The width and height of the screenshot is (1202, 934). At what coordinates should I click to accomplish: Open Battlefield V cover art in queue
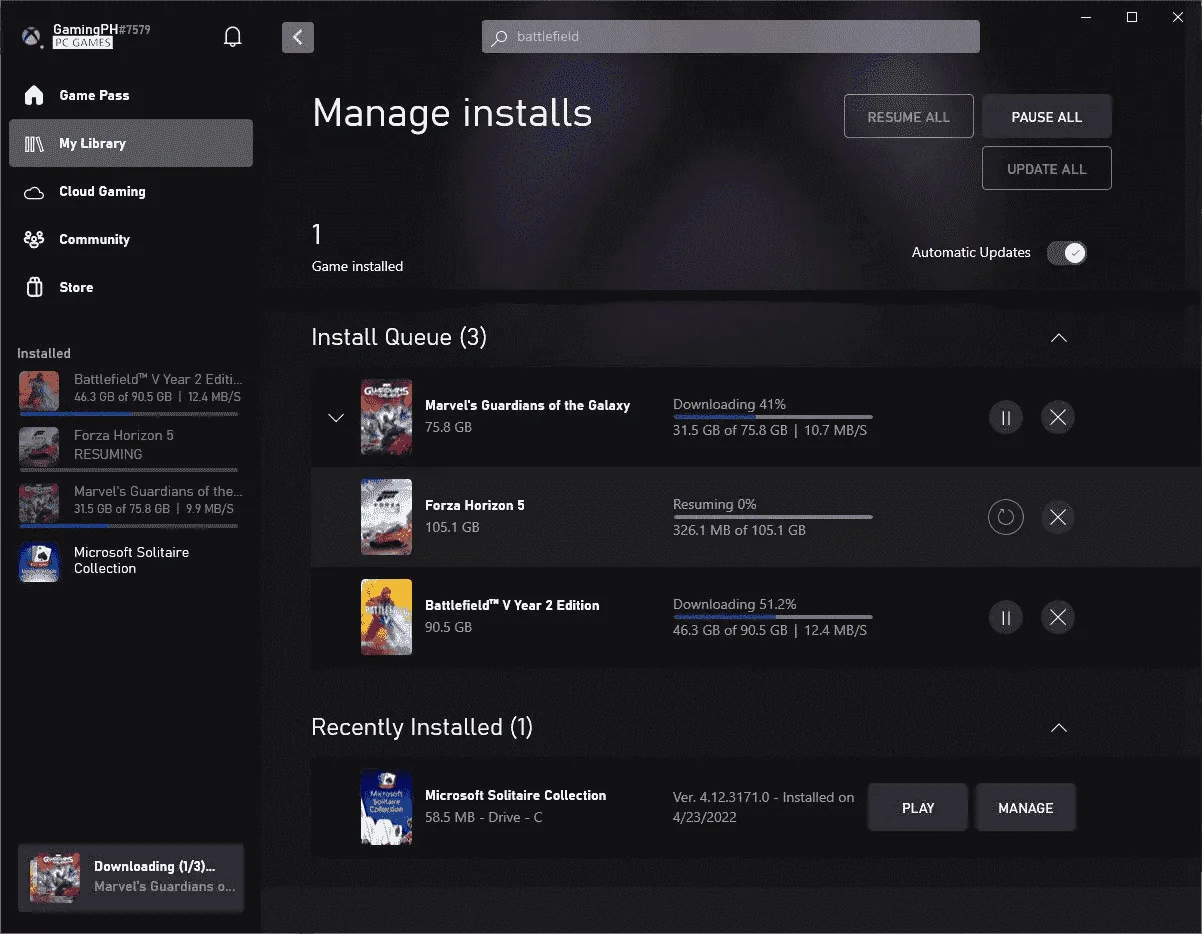pos(386,617)
